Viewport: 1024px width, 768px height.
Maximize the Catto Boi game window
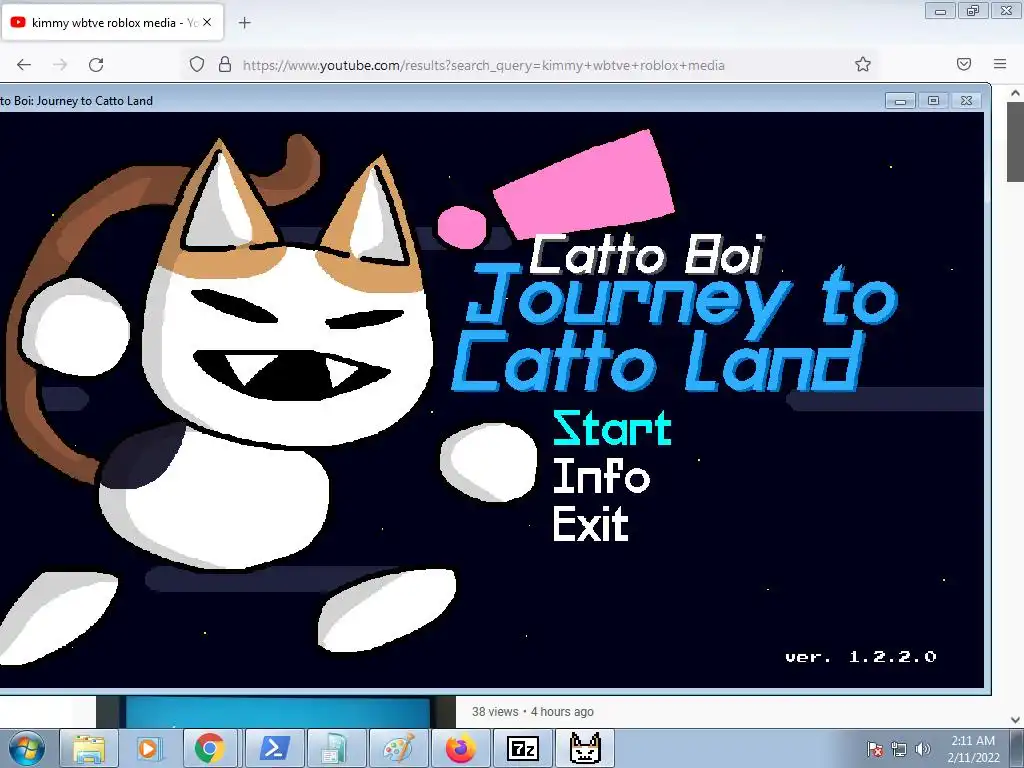click(933, 101)
